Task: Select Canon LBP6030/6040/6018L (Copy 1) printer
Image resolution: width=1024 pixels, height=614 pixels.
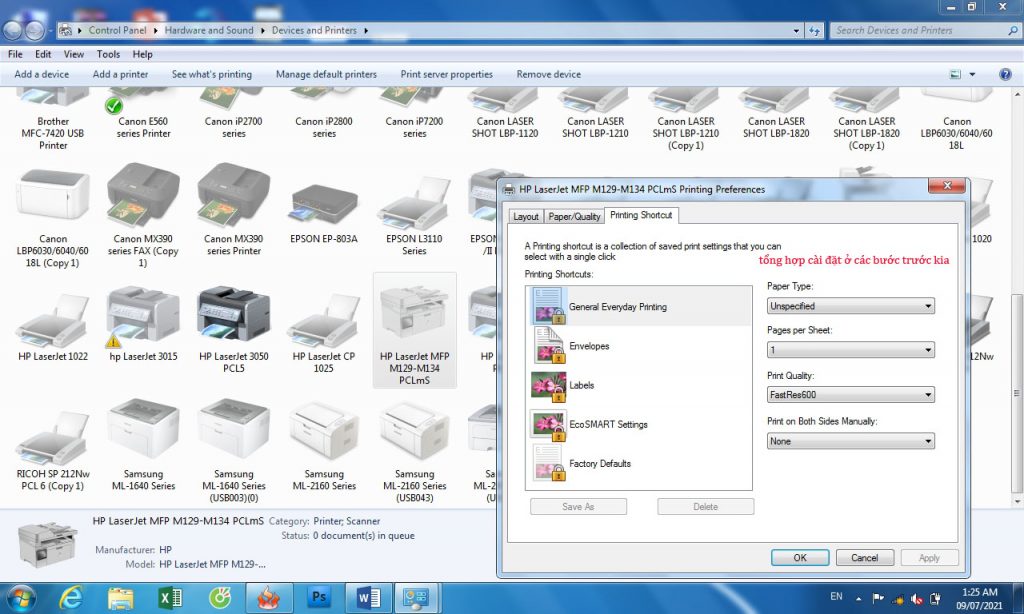Action: pos(53,218)
